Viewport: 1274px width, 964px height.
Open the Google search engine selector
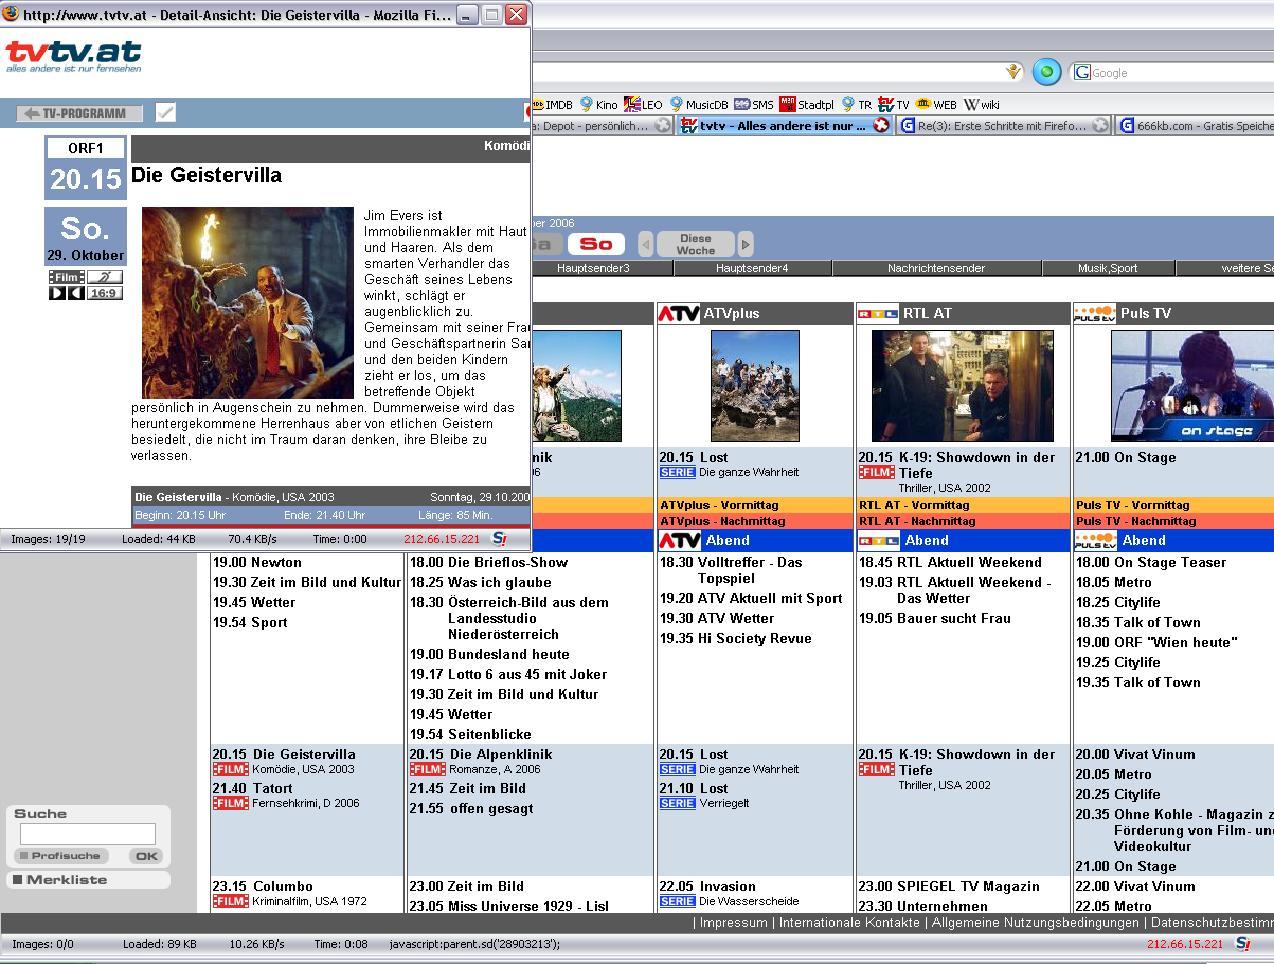pyautogui.click(x=1081, y=72)
